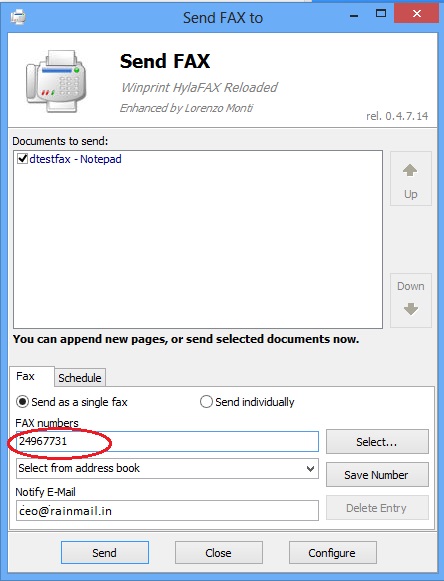The image size is (444, 581).
Task: Focus the FAX numbers input field
Action: point(167,441)
